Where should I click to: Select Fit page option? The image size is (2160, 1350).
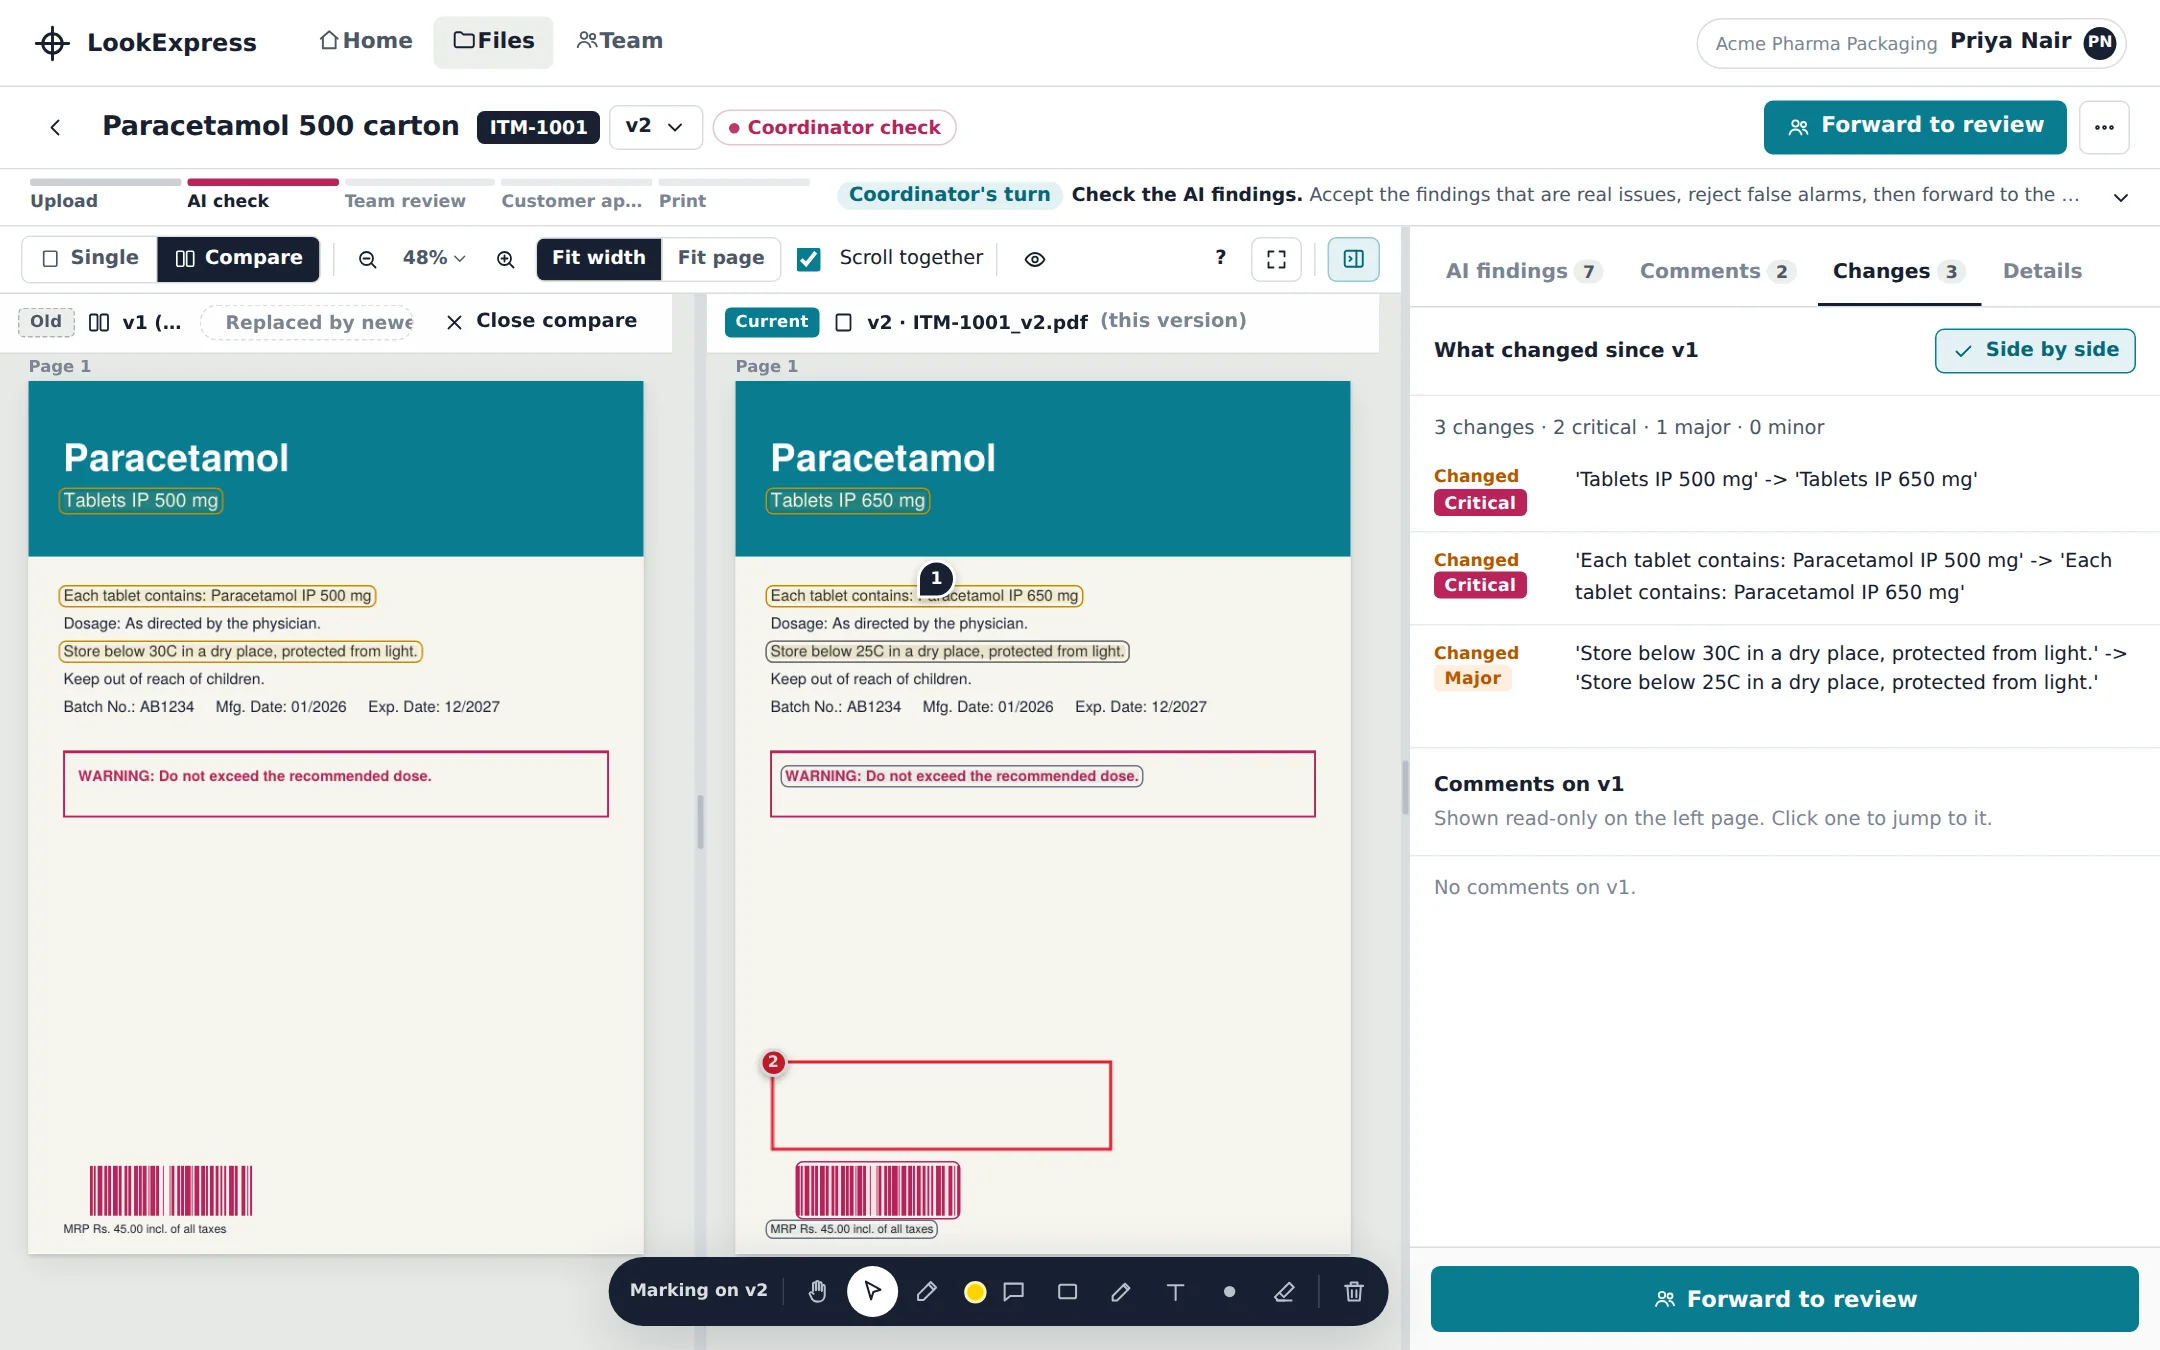pos(720,258)
